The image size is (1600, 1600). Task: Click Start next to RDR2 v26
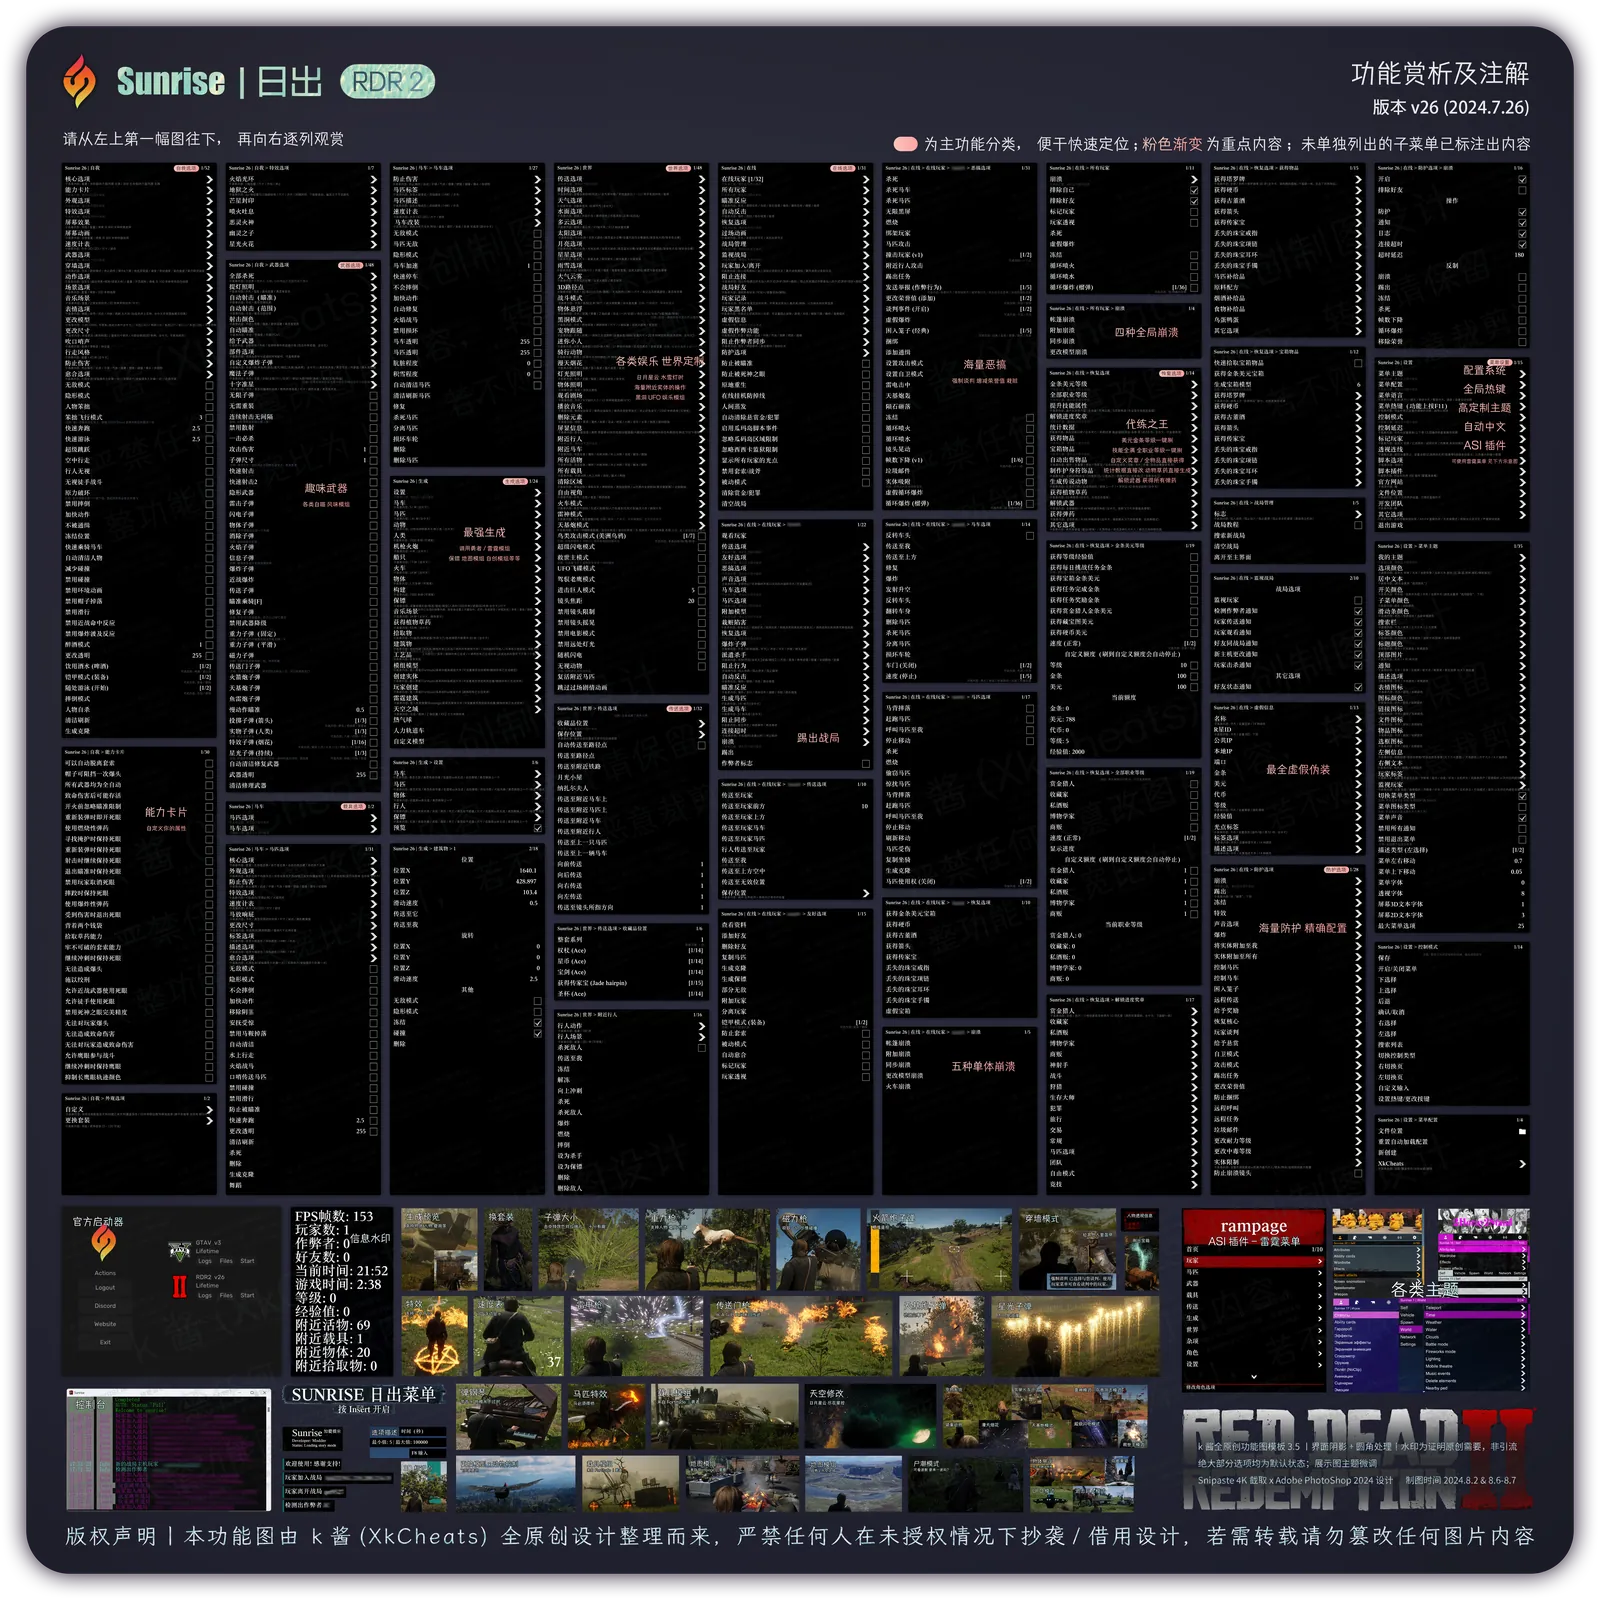(247, 1295)
